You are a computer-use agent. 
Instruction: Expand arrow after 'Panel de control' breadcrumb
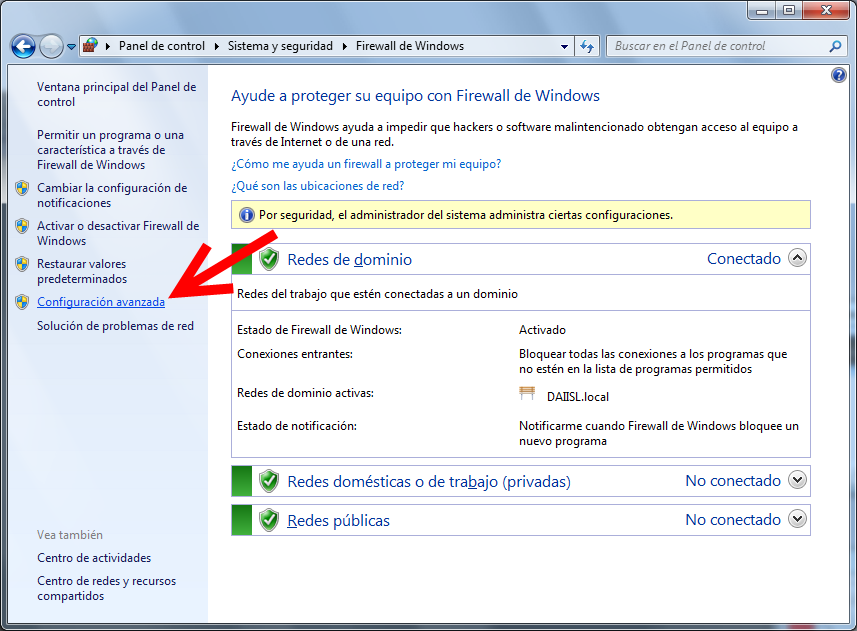[x=217, y=46]
